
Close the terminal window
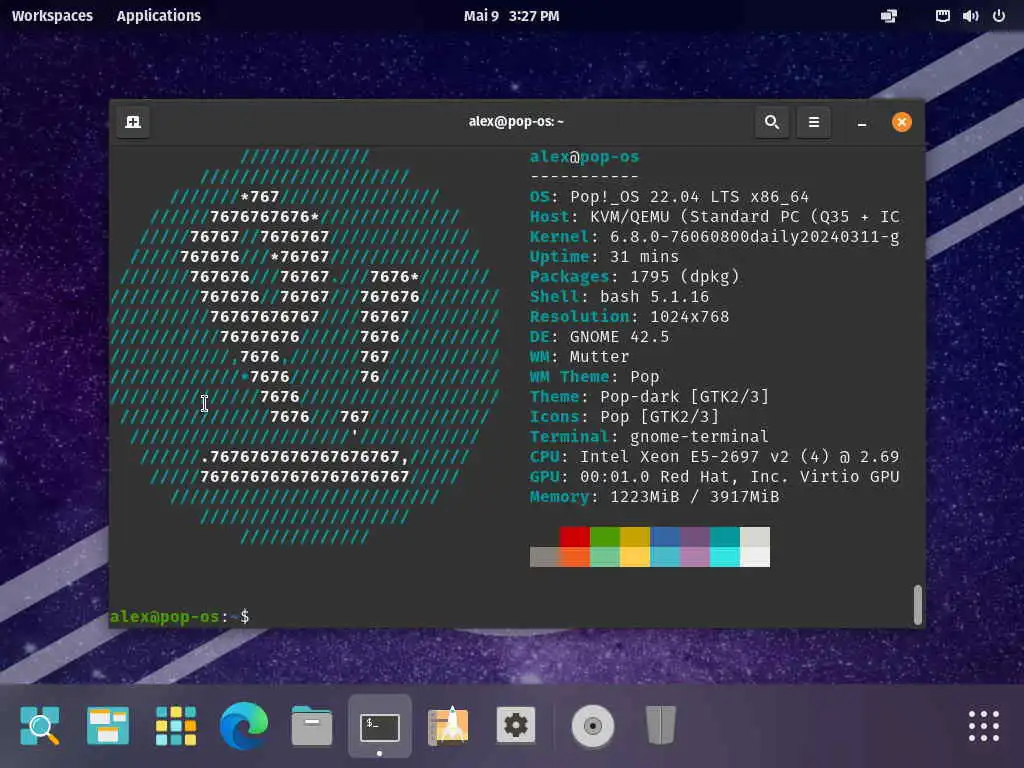pos(902,122)
